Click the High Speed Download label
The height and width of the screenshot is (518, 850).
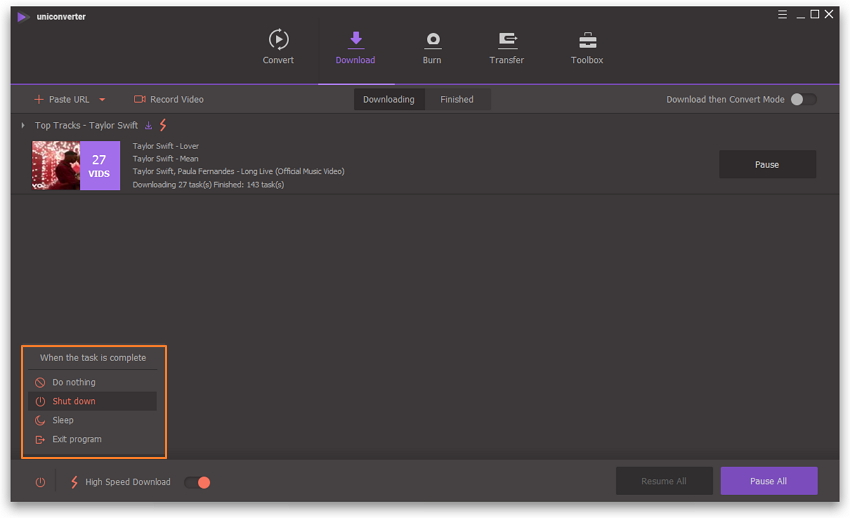[128, 482]
